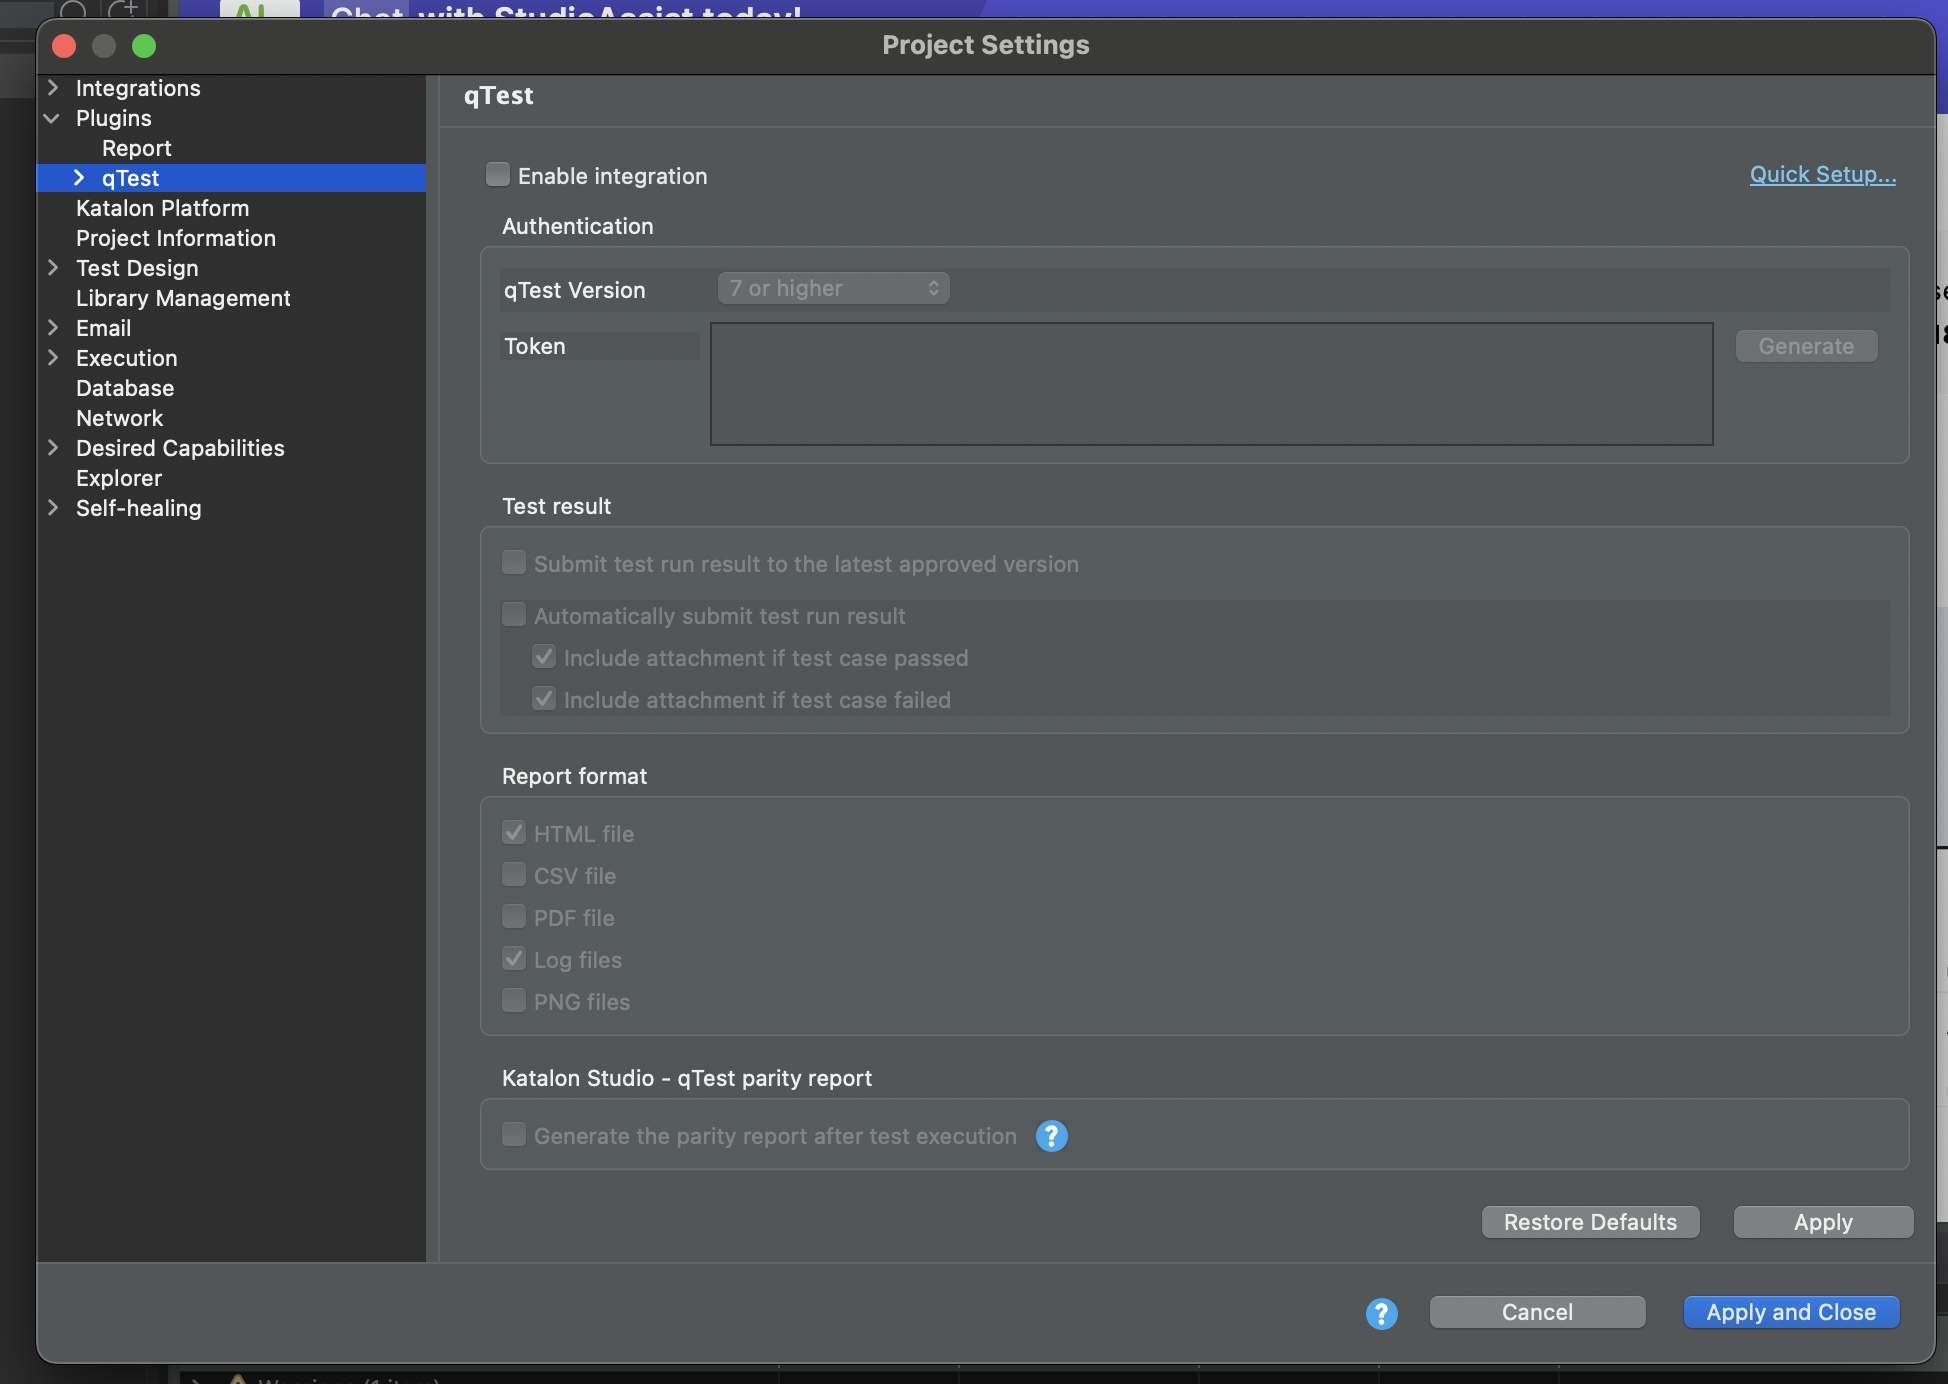This screenshot has width=1948, height=1384.
Task: Expand the Desired Capabilities section
Action: (54, 448)
